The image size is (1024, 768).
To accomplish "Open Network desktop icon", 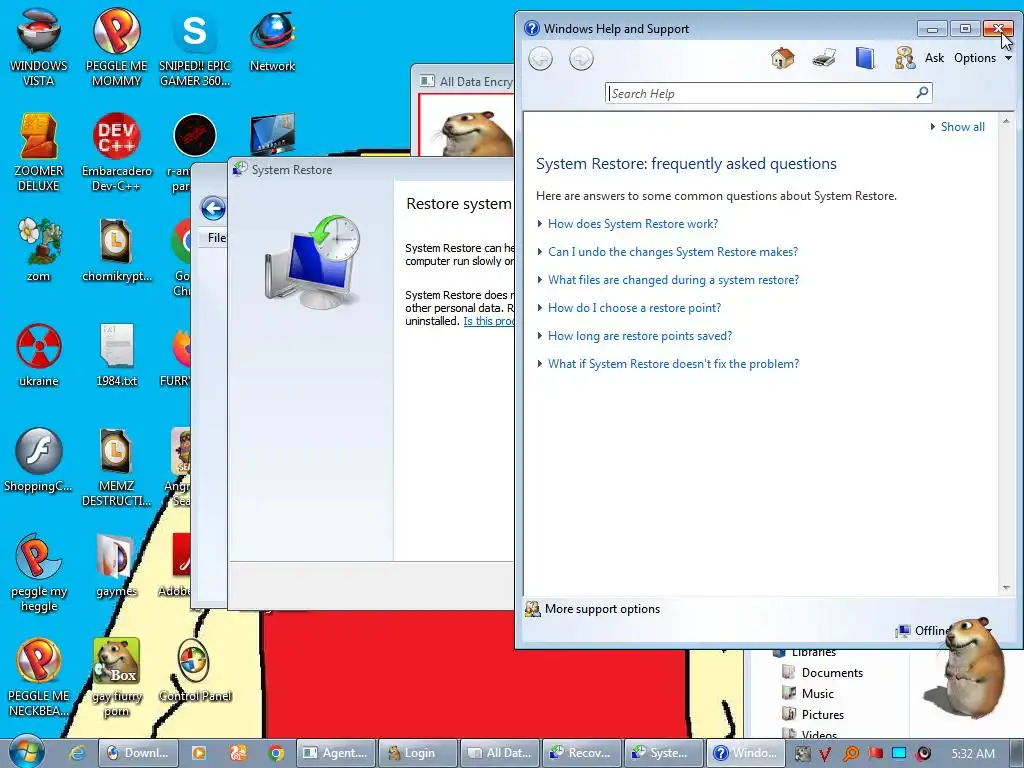I will 272,42.
